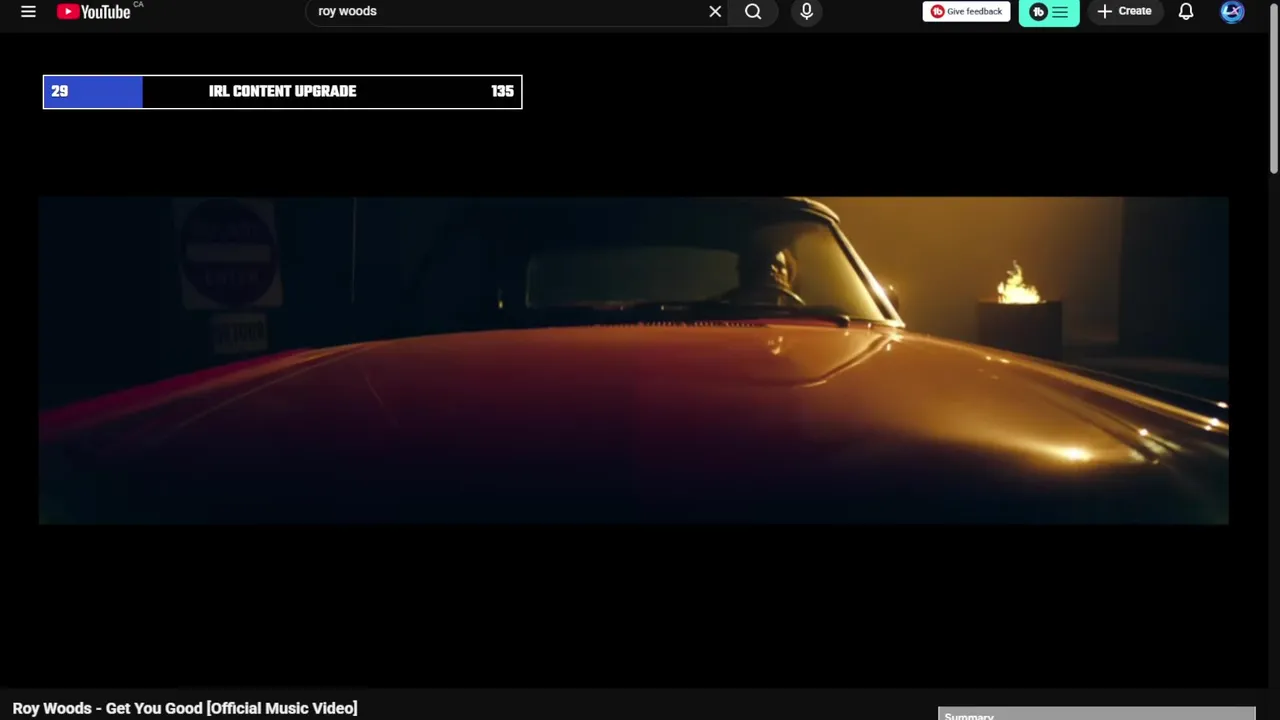The height and width of the screenshot is (720, 1280).
Task: Click the page vertical scrollbar thumb
Action: [x=1273, y=88]
